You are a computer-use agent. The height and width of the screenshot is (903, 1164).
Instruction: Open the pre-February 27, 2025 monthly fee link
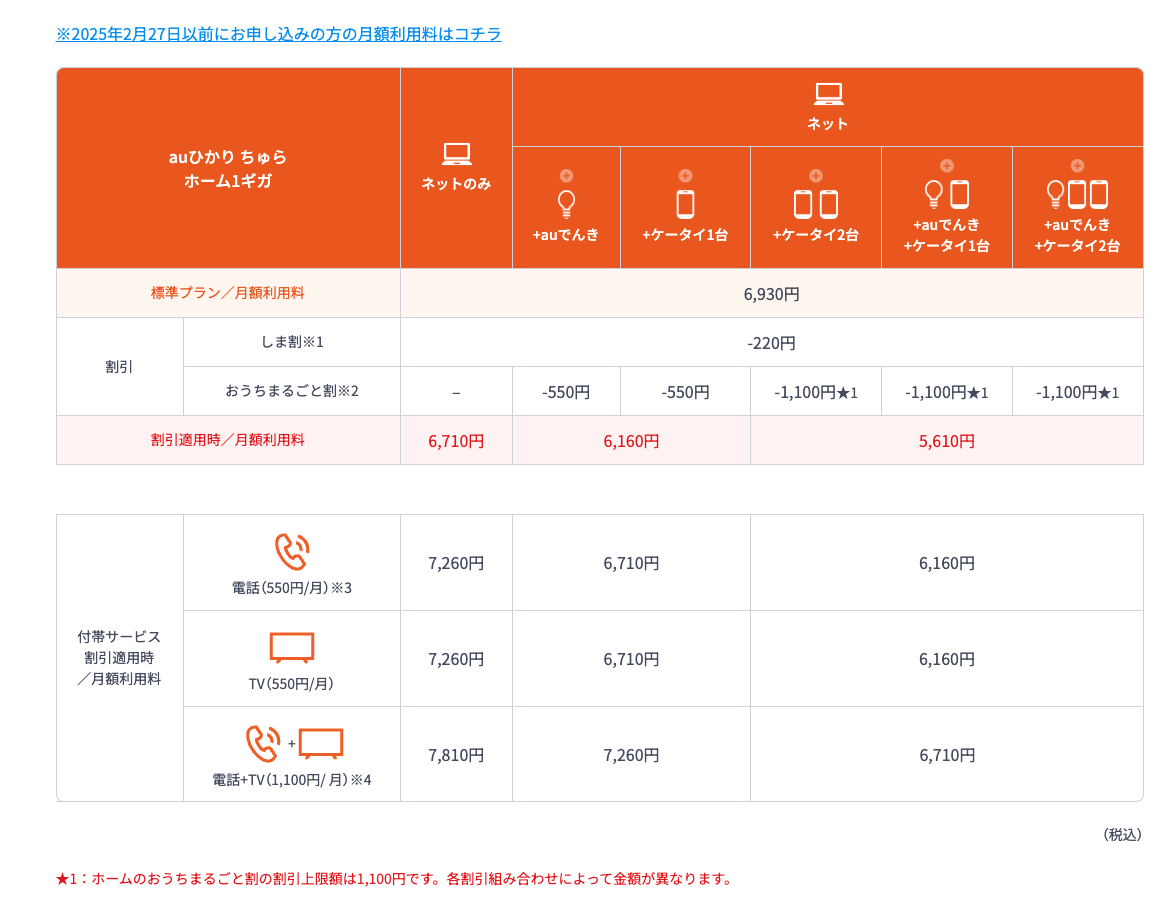[278, 34]
